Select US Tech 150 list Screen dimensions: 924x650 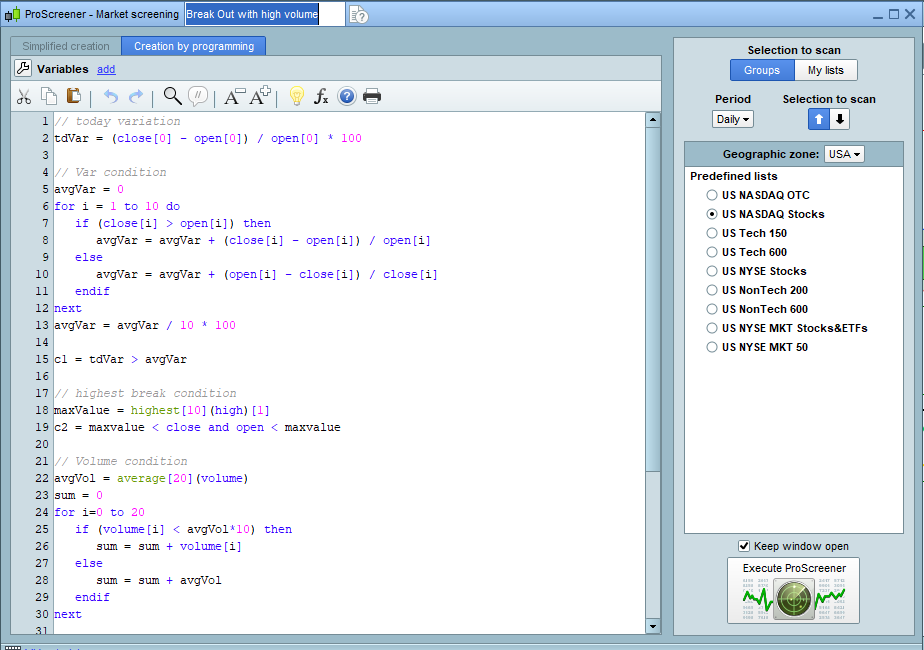point(712,233)
